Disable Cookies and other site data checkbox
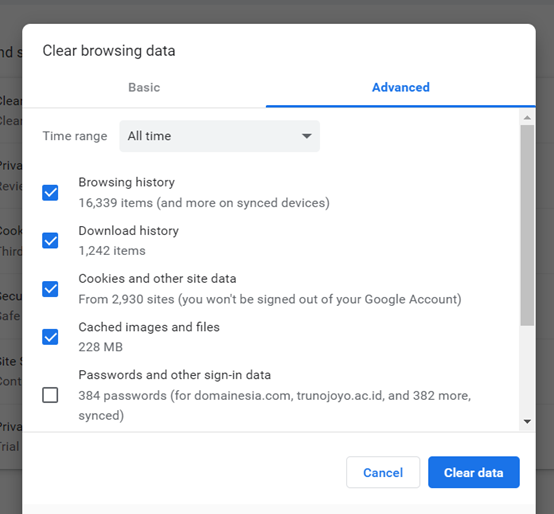Image resolution: width=554 pixels, height=514 pixels. [x=50, y=289]
